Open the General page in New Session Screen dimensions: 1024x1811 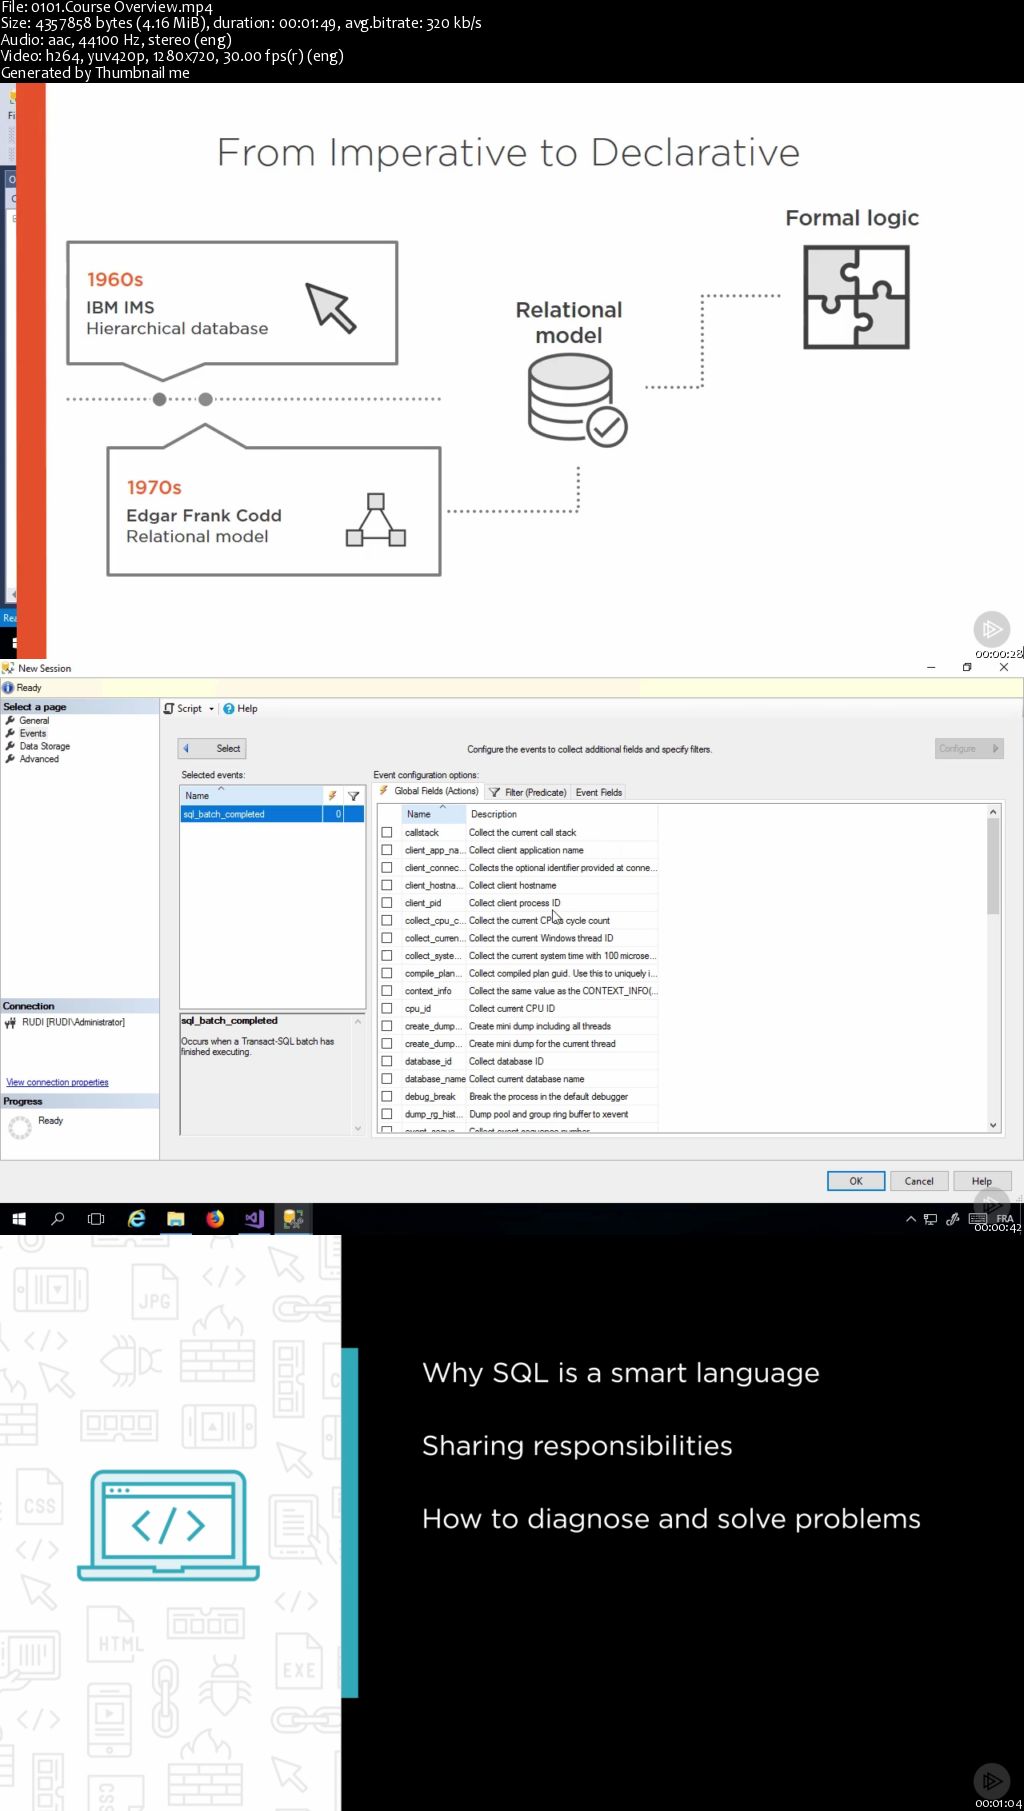34,720
